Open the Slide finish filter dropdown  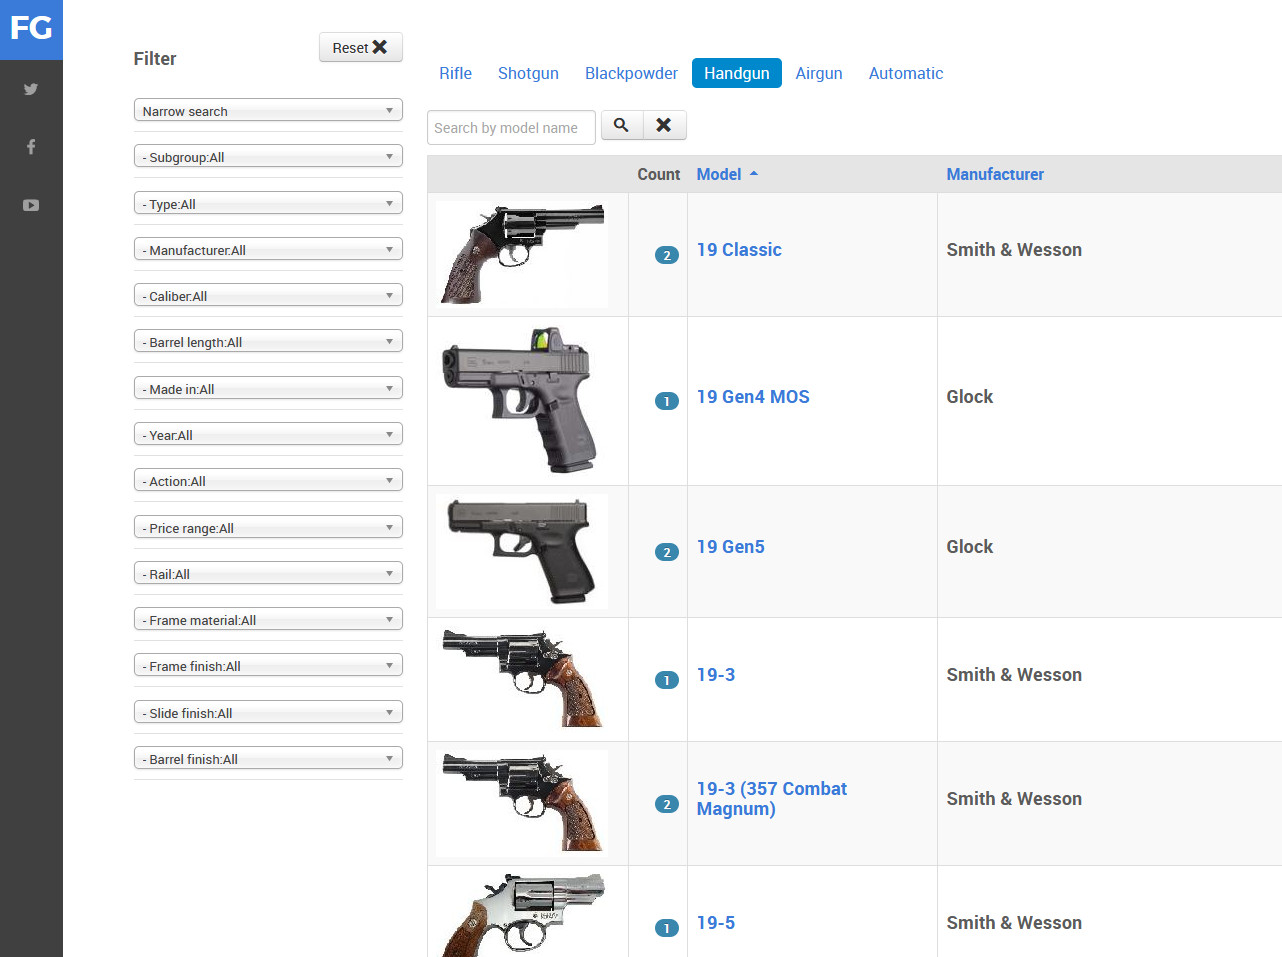(x=268, y=712)
